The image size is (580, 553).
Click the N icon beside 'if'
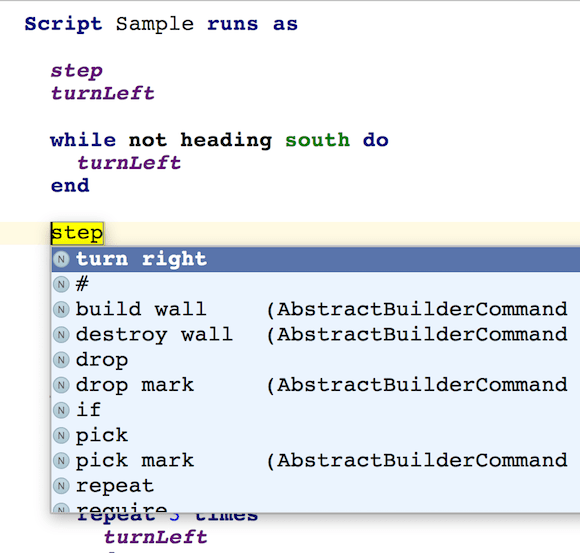(61, 410)
